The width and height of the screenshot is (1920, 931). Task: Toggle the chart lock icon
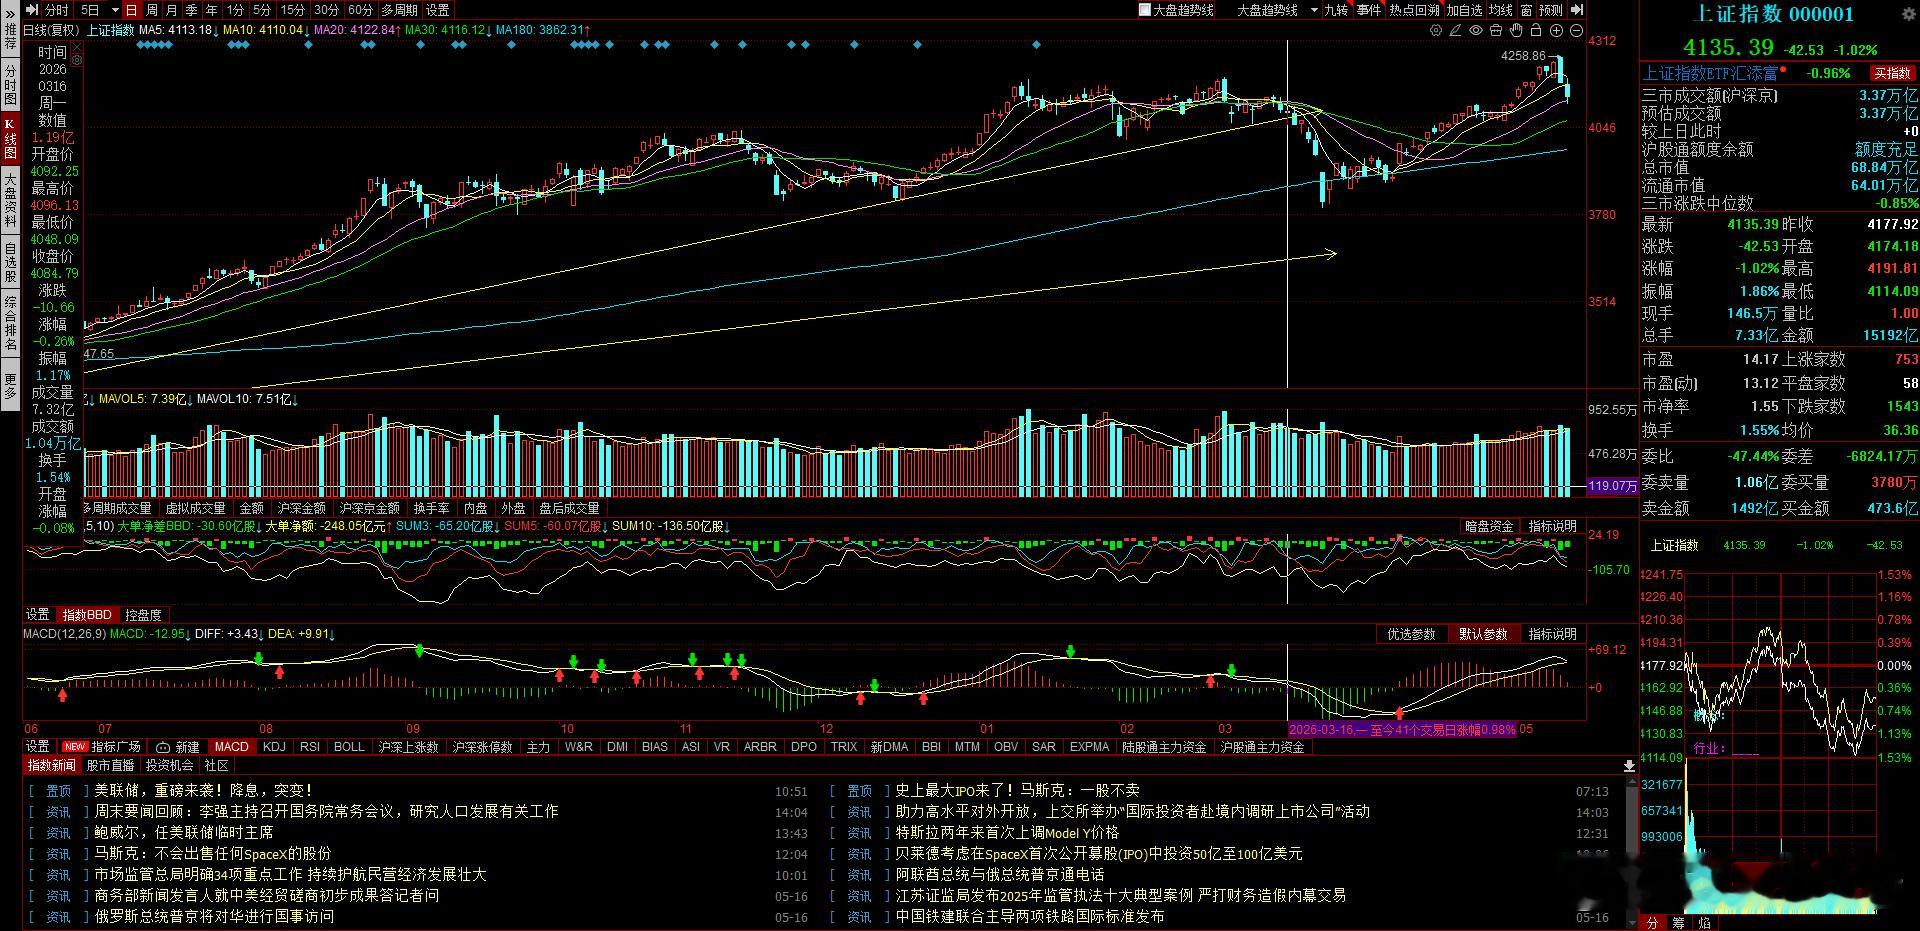pyautogui.click(x=1536, y=30)
